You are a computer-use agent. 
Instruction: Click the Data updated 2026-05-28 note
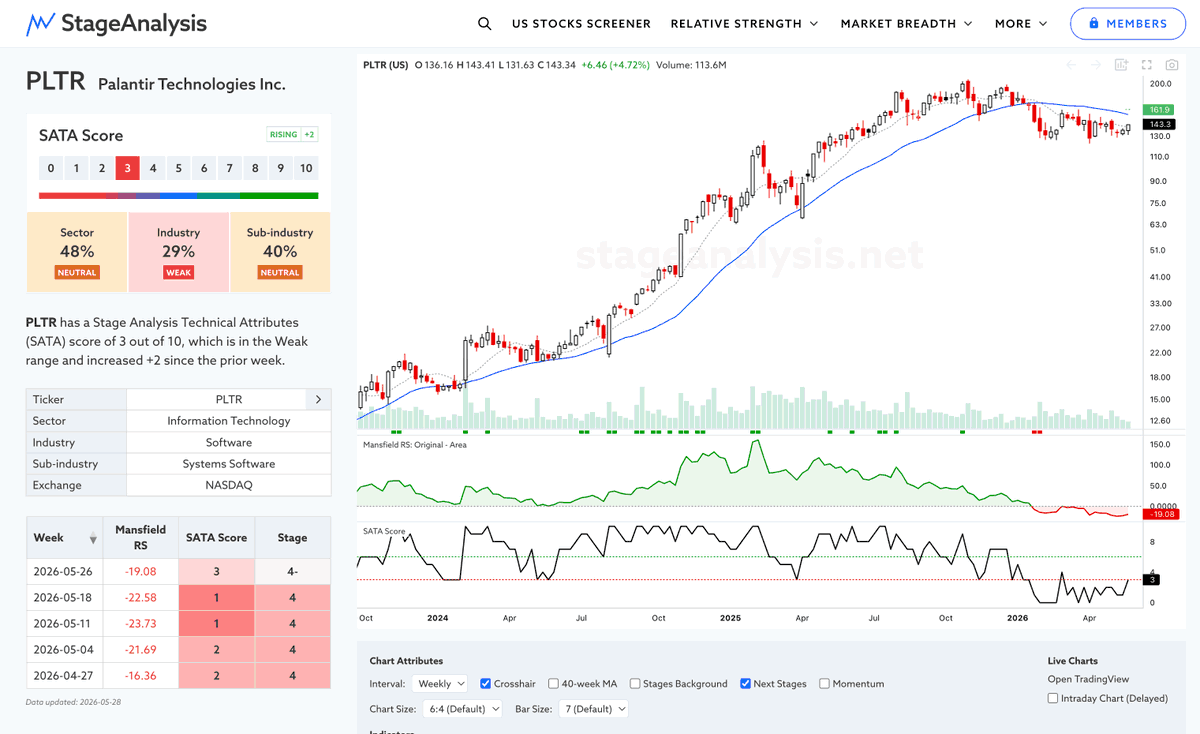tap(74, 702)
